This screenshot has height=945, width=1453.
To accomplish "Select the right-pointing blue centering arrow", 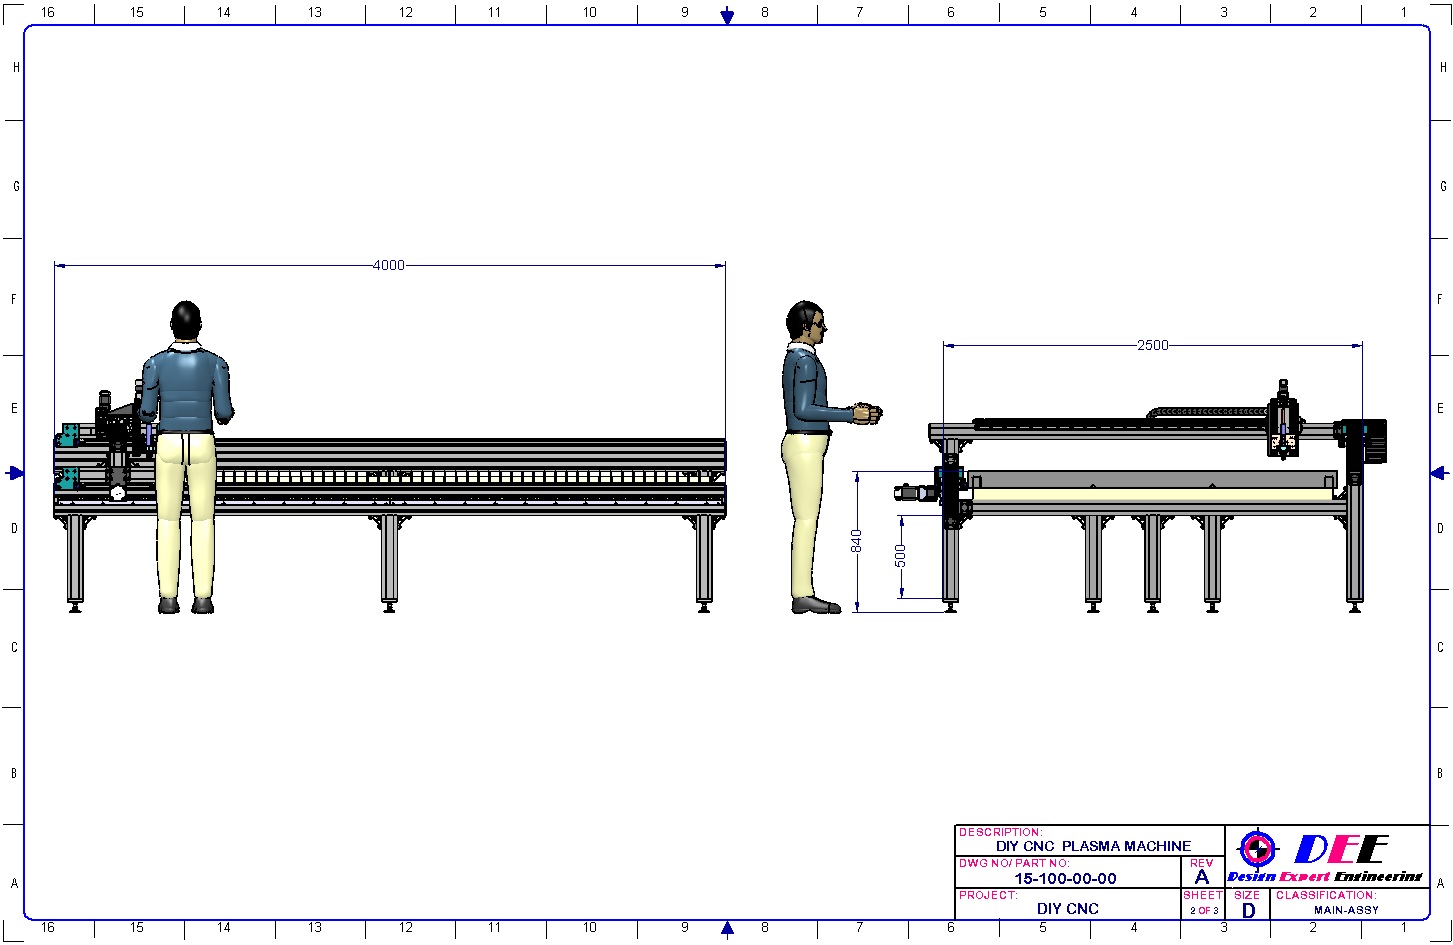I will [16, 472].
